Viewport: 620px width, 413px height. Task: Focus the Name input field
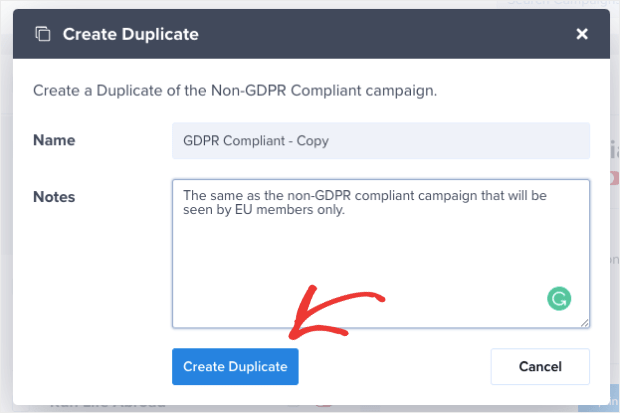tap(381, 141)
